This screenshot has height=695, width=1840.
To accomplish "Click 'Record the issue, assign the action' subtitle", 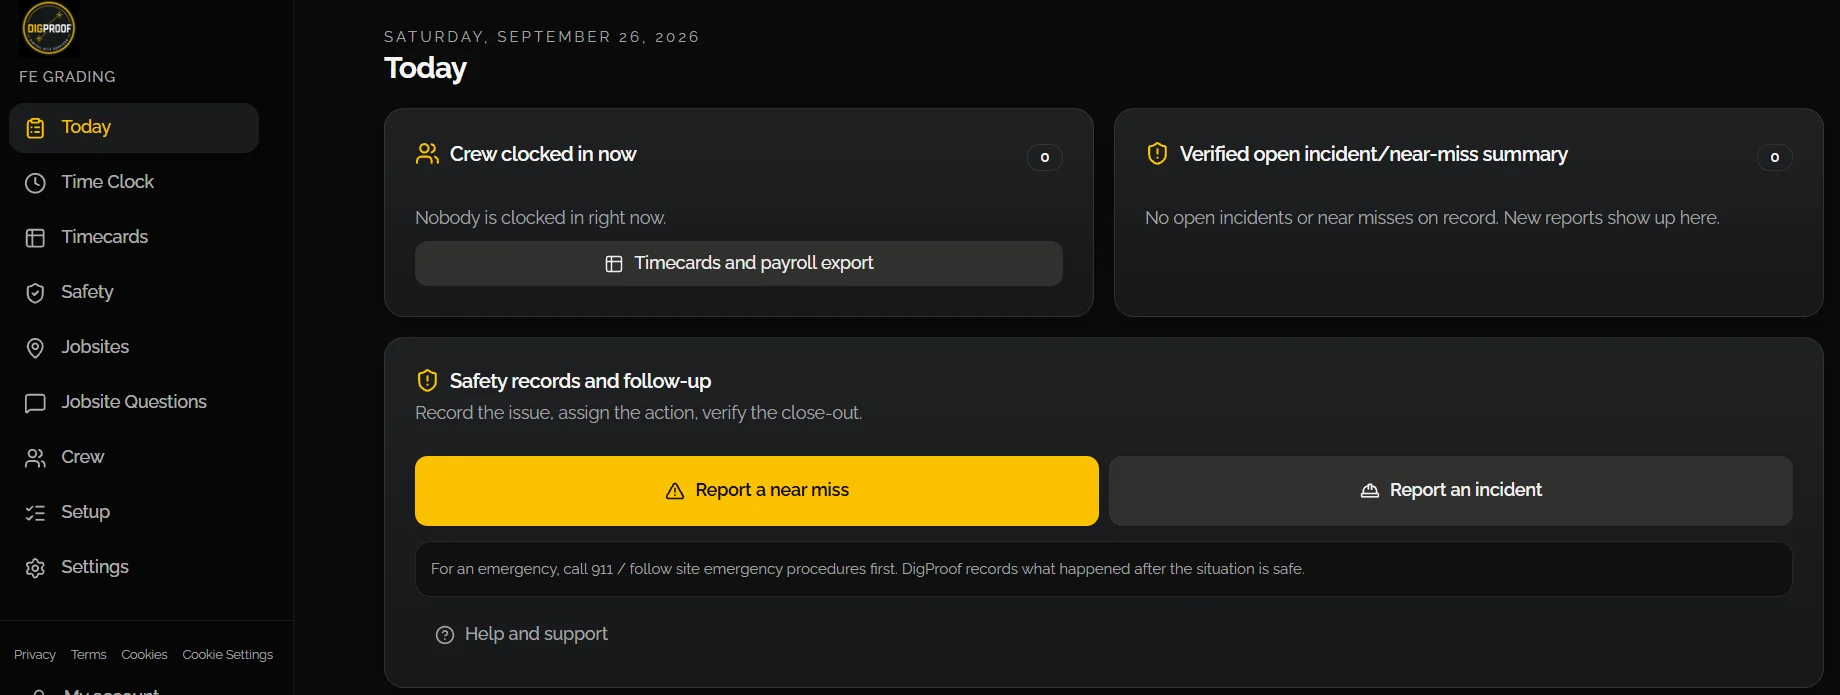I will pyautogui.click(x=638, y=413).
